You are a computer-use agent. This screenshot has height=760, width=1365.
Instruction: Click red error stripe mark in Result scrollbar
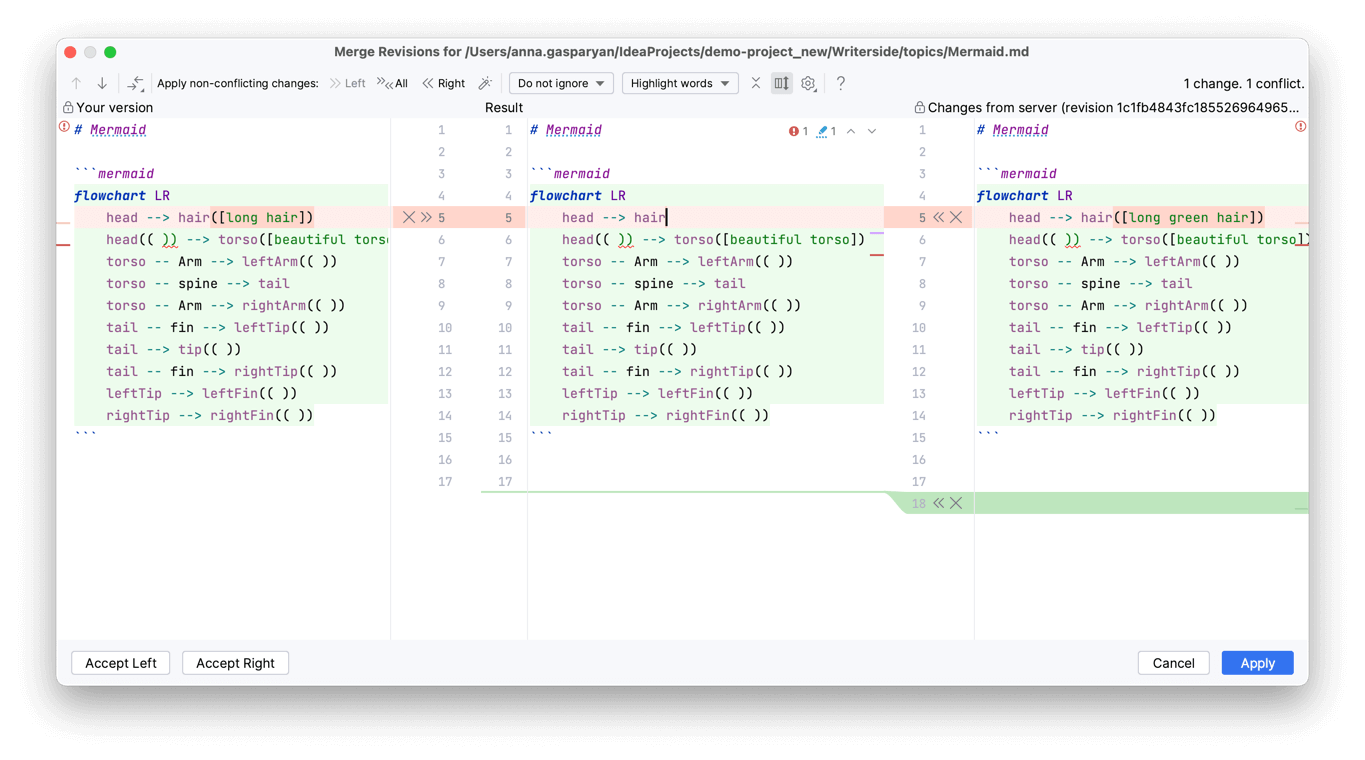click(x=877, y=255)
